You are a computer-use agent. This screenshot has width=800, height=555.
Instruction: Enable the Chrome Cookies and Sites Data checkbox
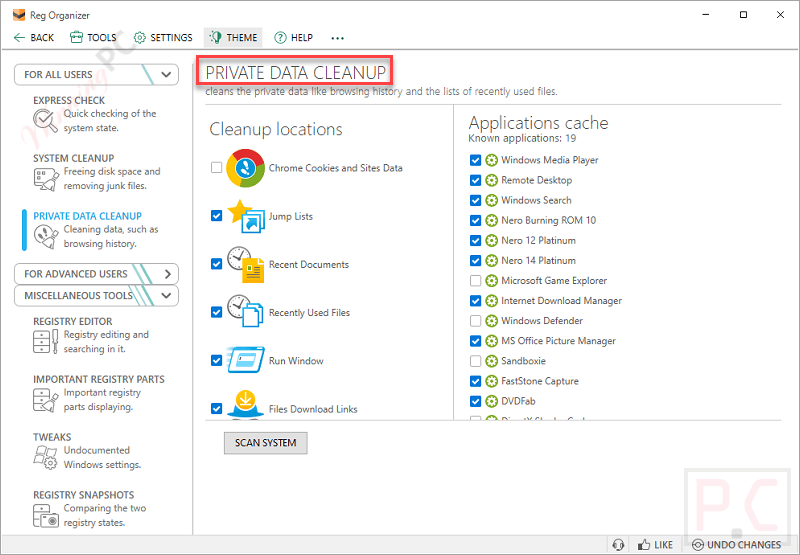coord(217,168)
